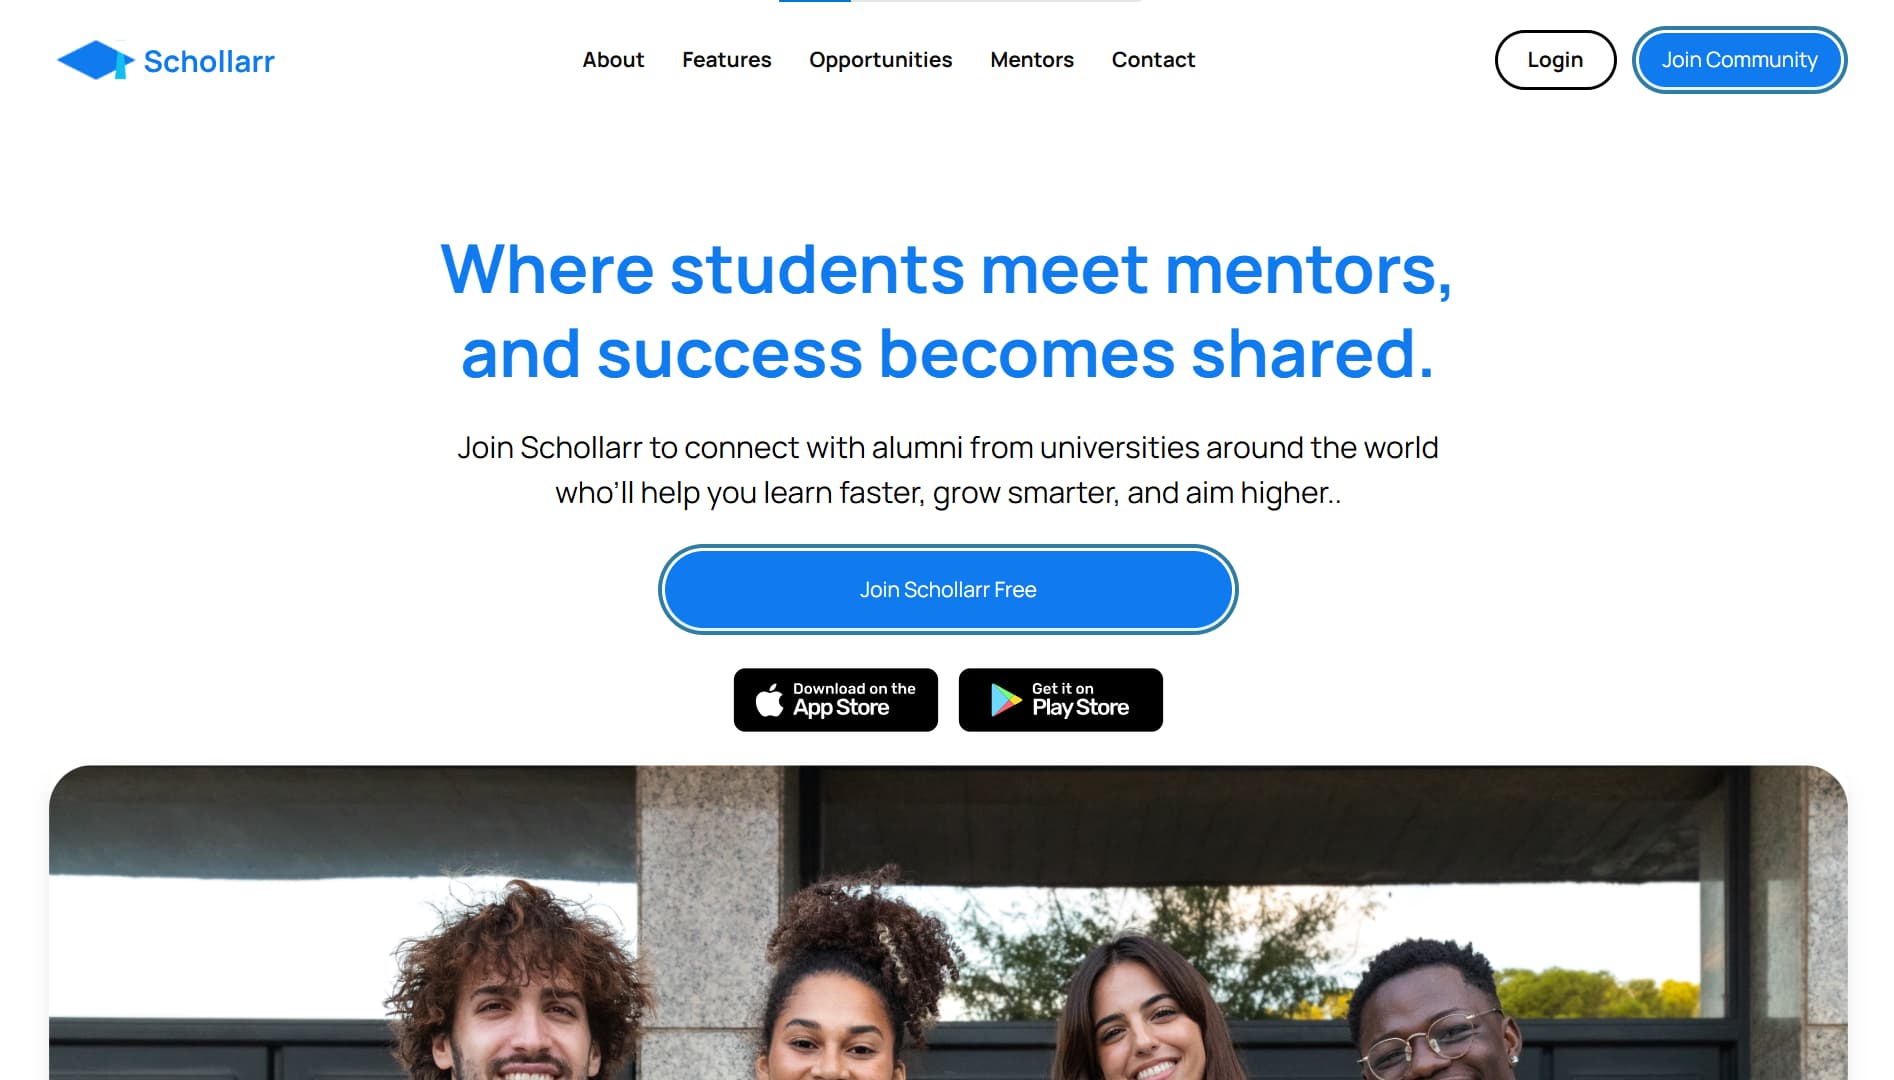1894x1080 pixels.
Task: Click the hero headline about students and mentors
Action: click(x=947, y=311)
